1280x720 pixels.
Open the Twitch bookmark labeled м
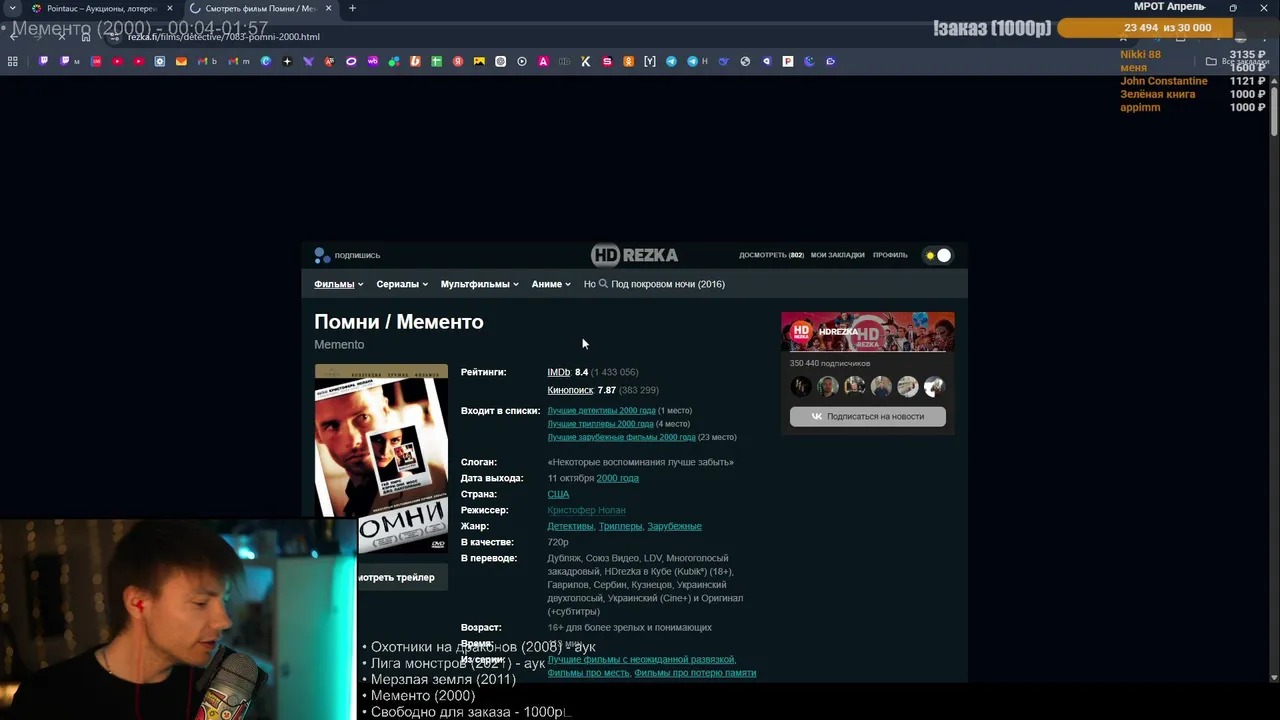coord(70,61)
